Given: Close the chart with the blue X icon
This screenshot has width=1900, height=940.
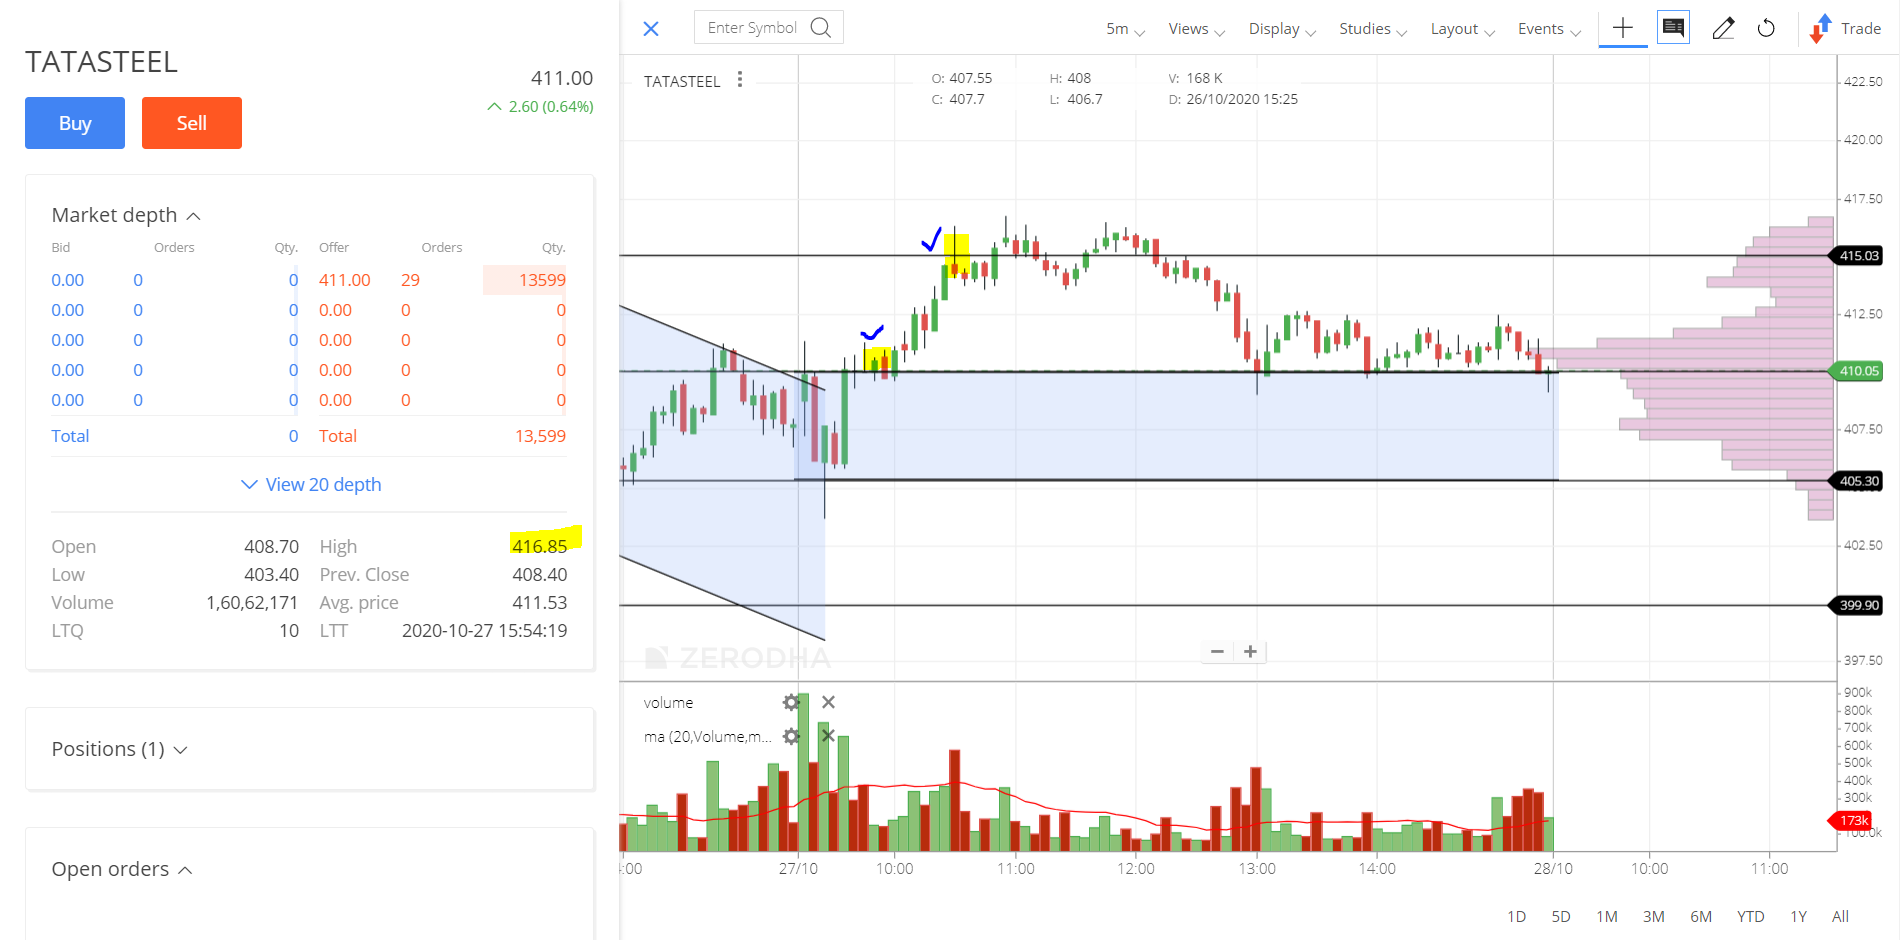Looking at the screenshot, I should (x=651, y=29).
